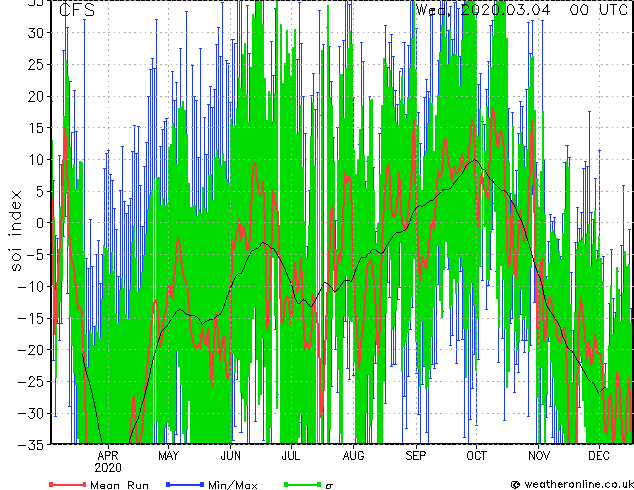This screenshot has width=634, height=490.
Task: Click the Min/Max legend label
Action: 233,485
